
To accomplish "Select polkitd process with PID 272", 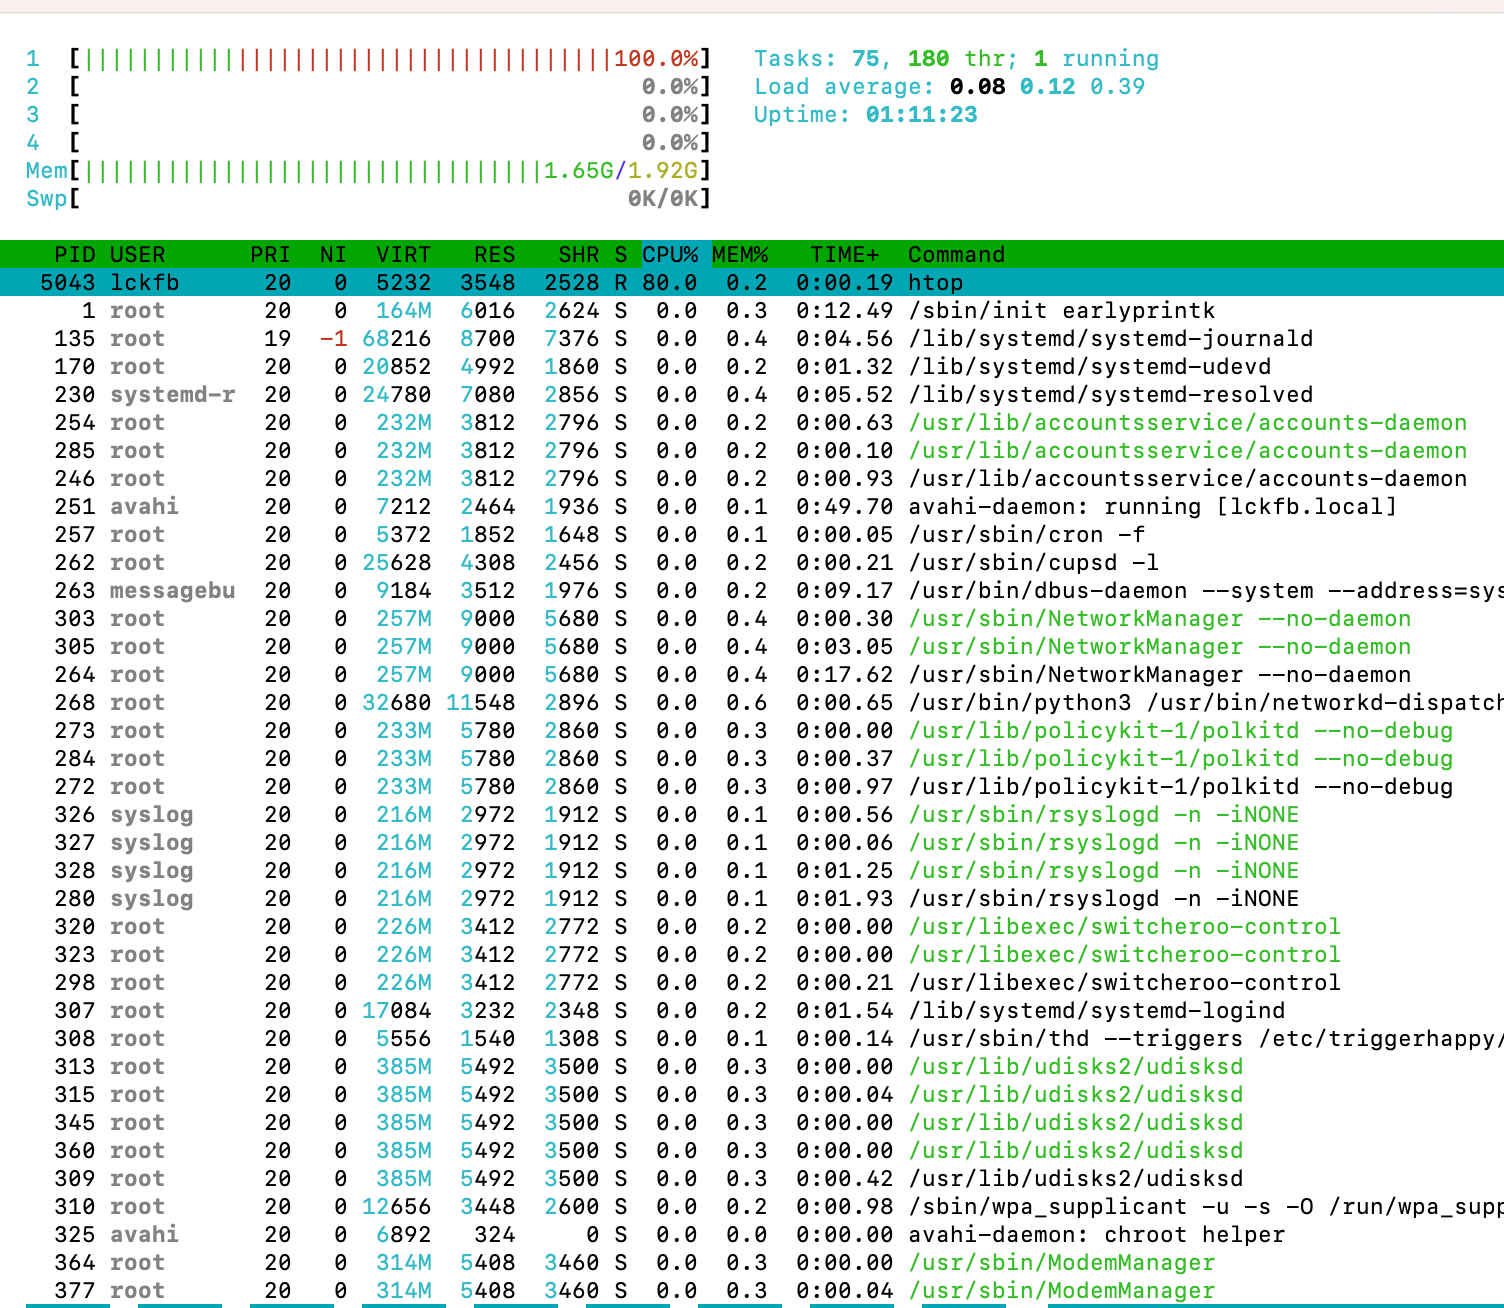I will coord(752,787).
